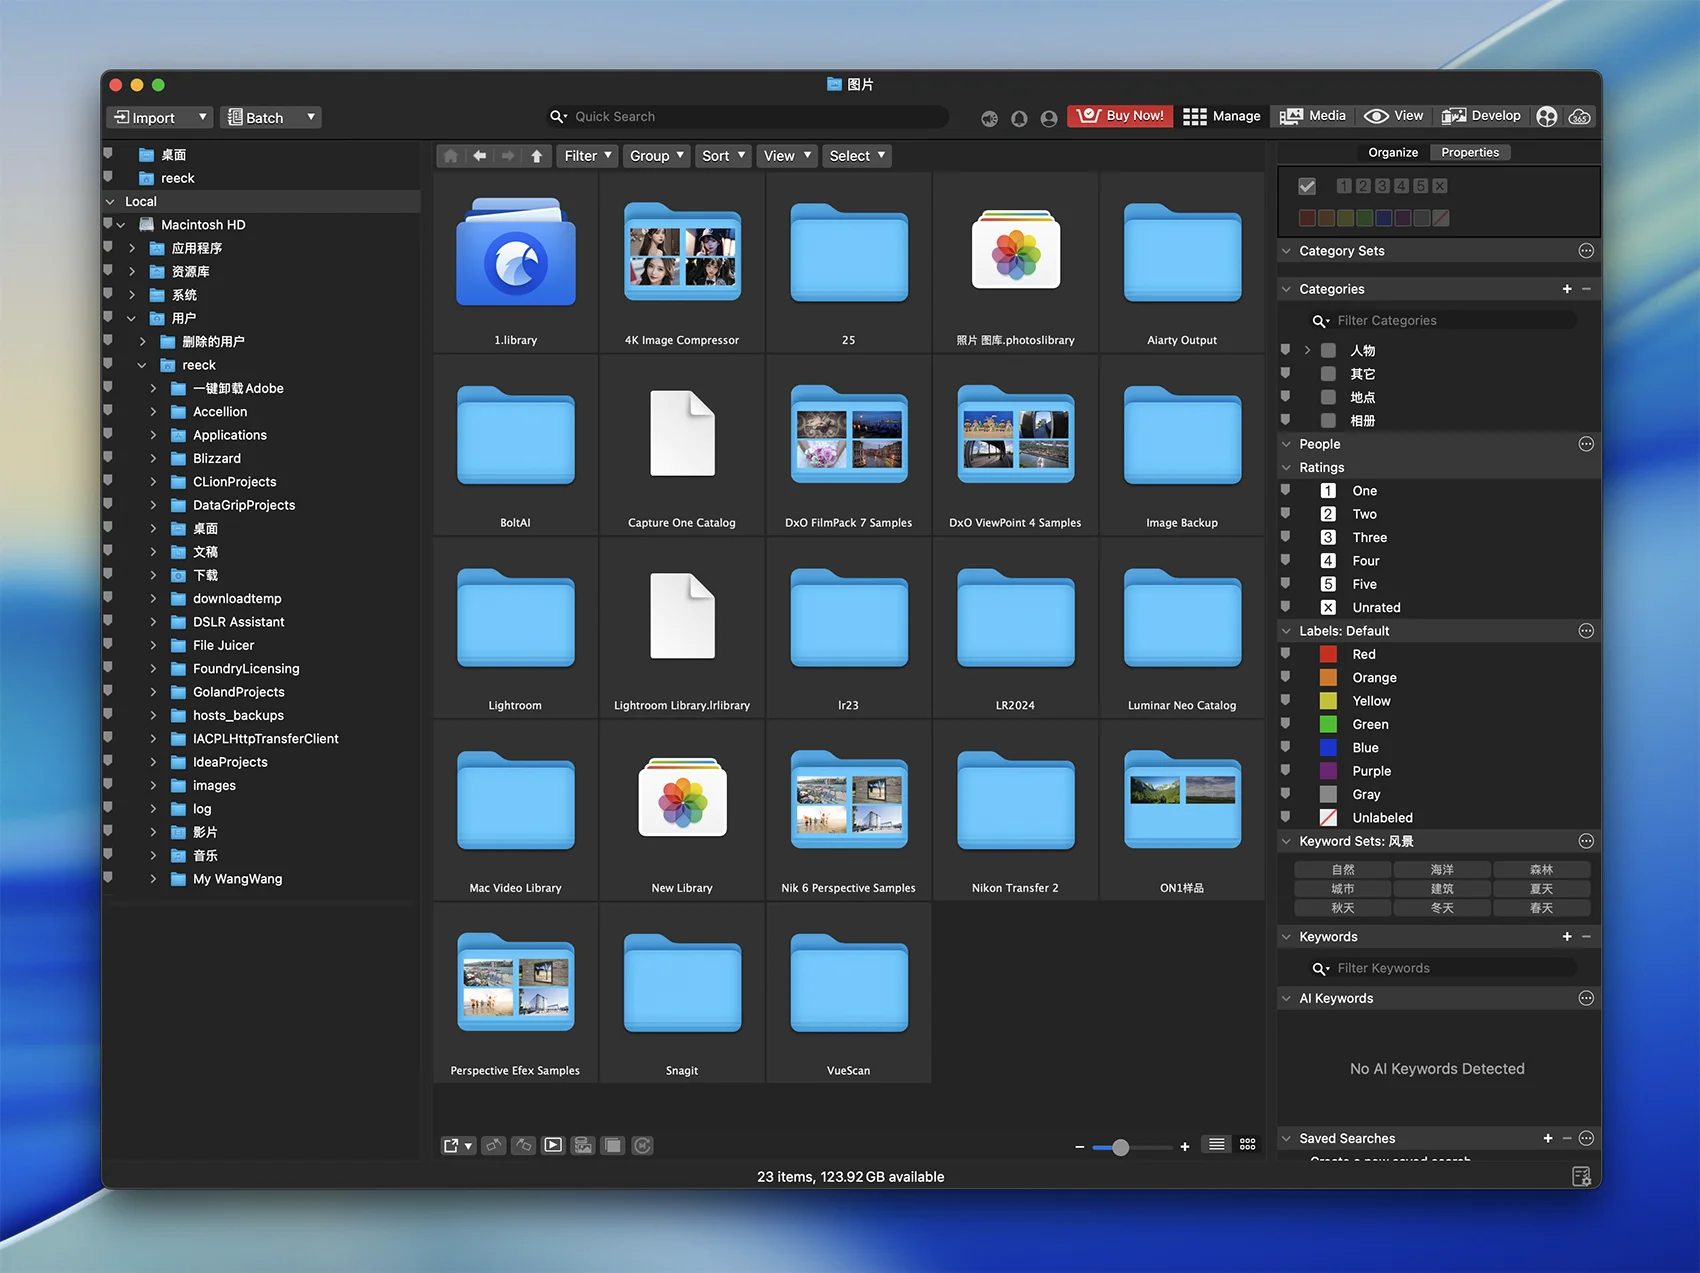The image size is (1700, 1273).
Task: Check the 地点 category checkbox
Action: [1328, 397]
